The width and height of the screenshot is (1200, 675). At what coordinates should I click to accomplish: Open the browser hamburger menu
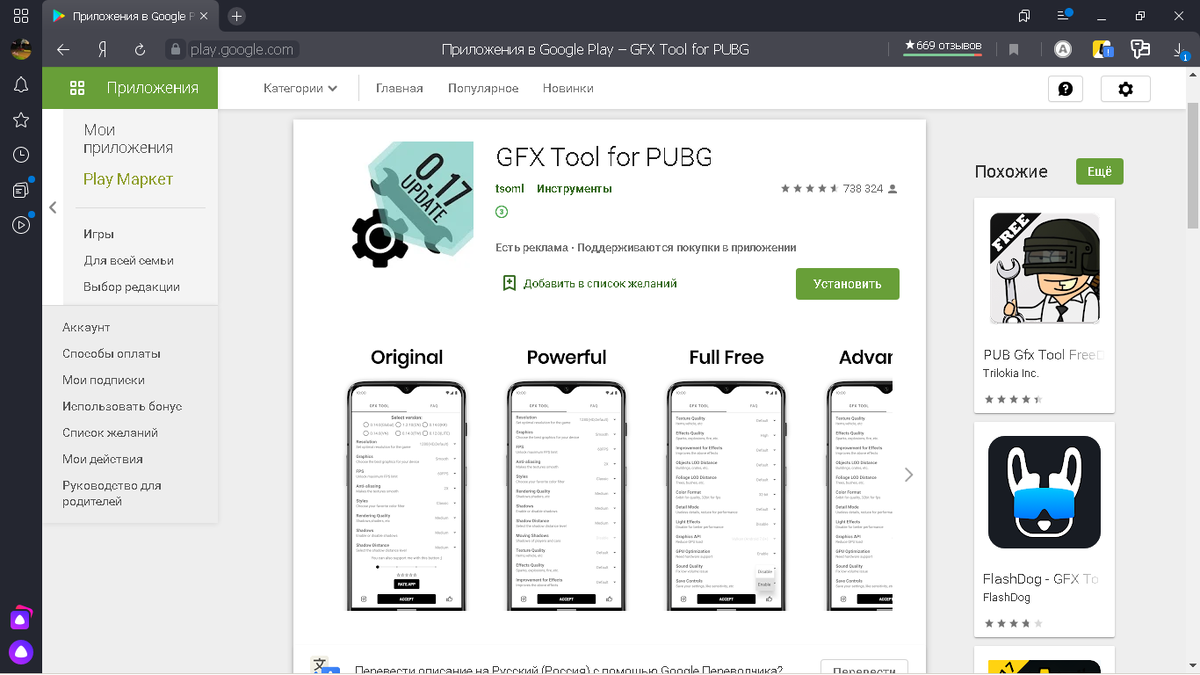pyautogui.click(x=1065, y=16)
